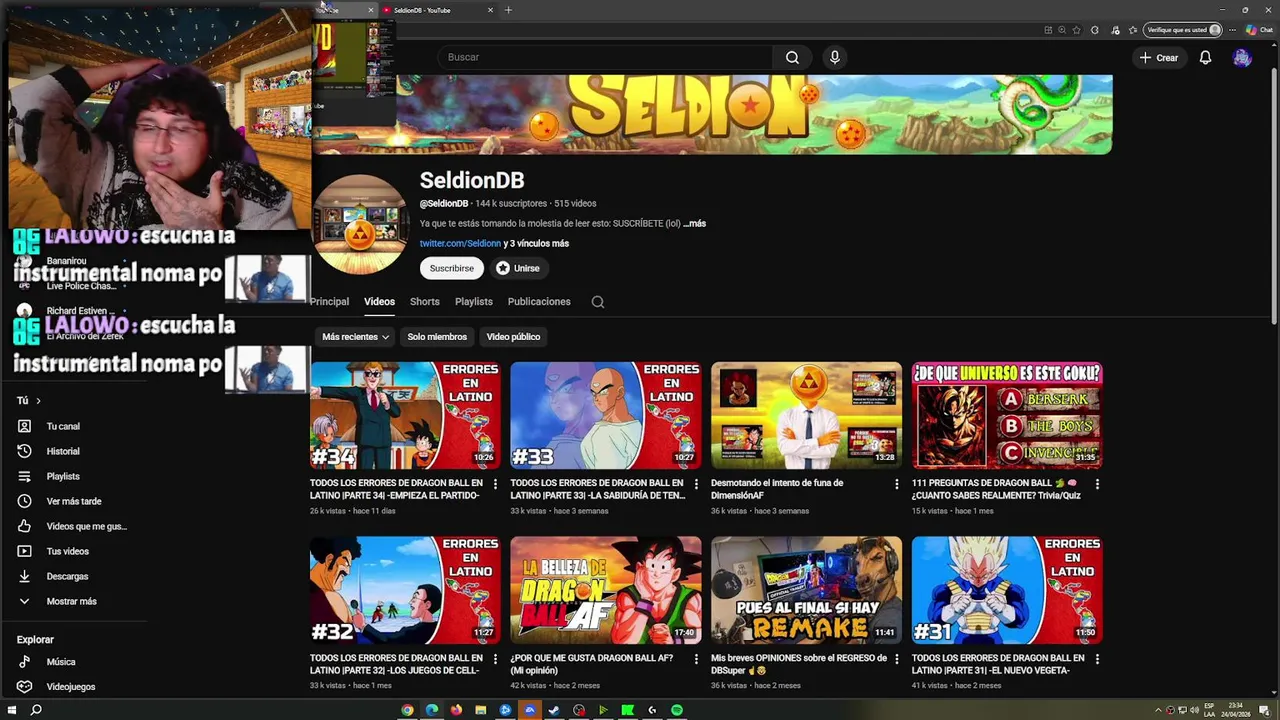The width and height of the screenshot is (1280, 720).
Task: Play the Errores en Latino #34 thumbnail
Action: pyautogui.click(x=405, y=415)
